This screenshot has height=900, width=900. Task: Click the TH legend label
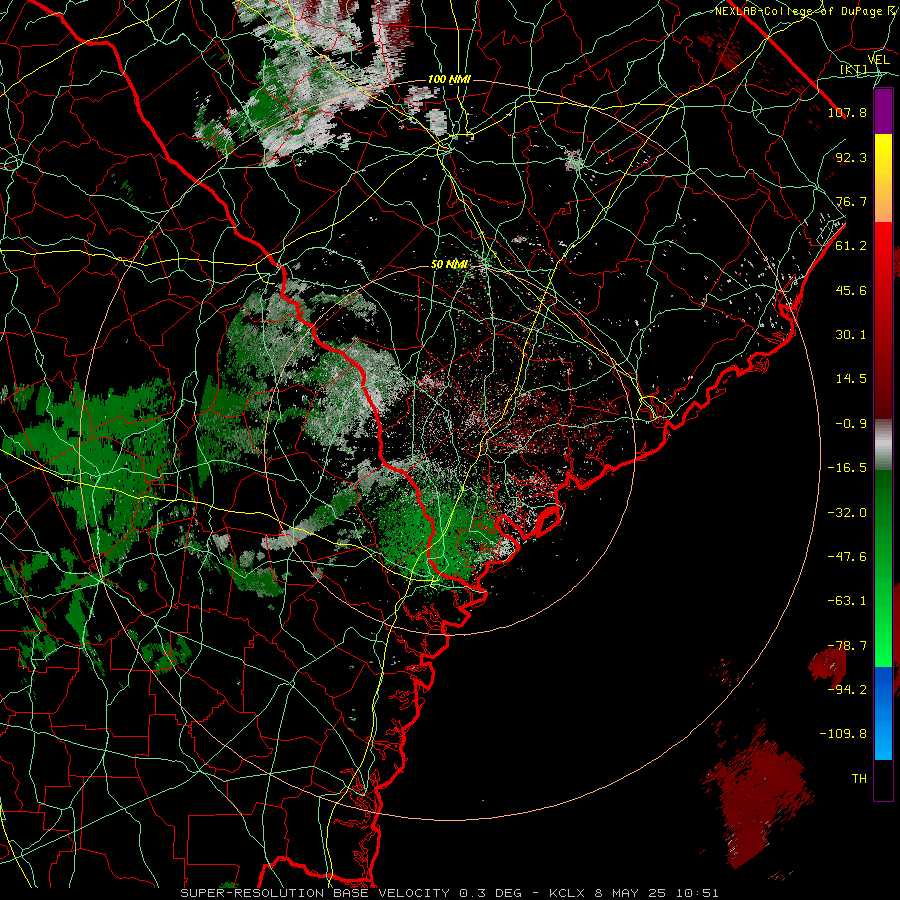coord(859,779)
